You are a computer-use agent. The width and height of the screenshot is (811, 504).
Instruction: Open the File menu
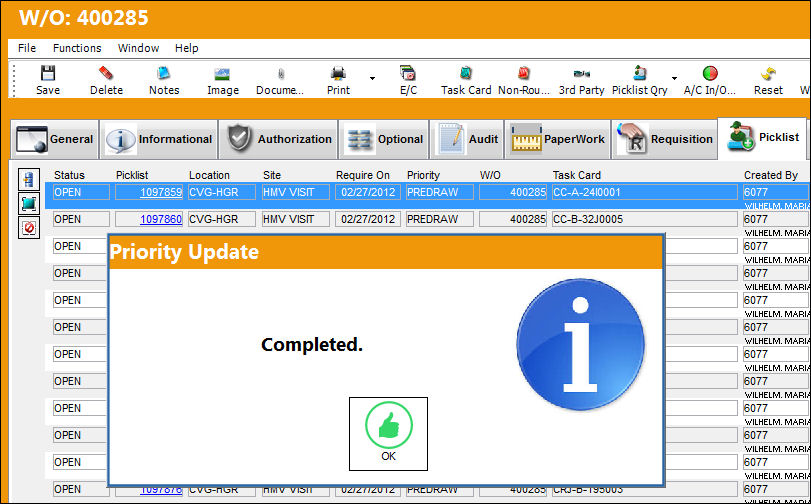[x=27, y=48]
